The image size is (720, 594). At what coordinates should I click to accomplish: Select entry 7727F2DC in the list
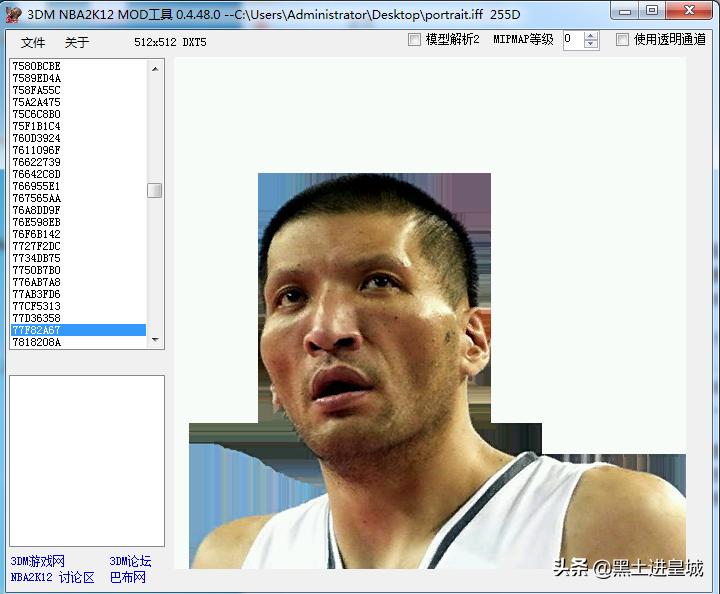[78, 246]
